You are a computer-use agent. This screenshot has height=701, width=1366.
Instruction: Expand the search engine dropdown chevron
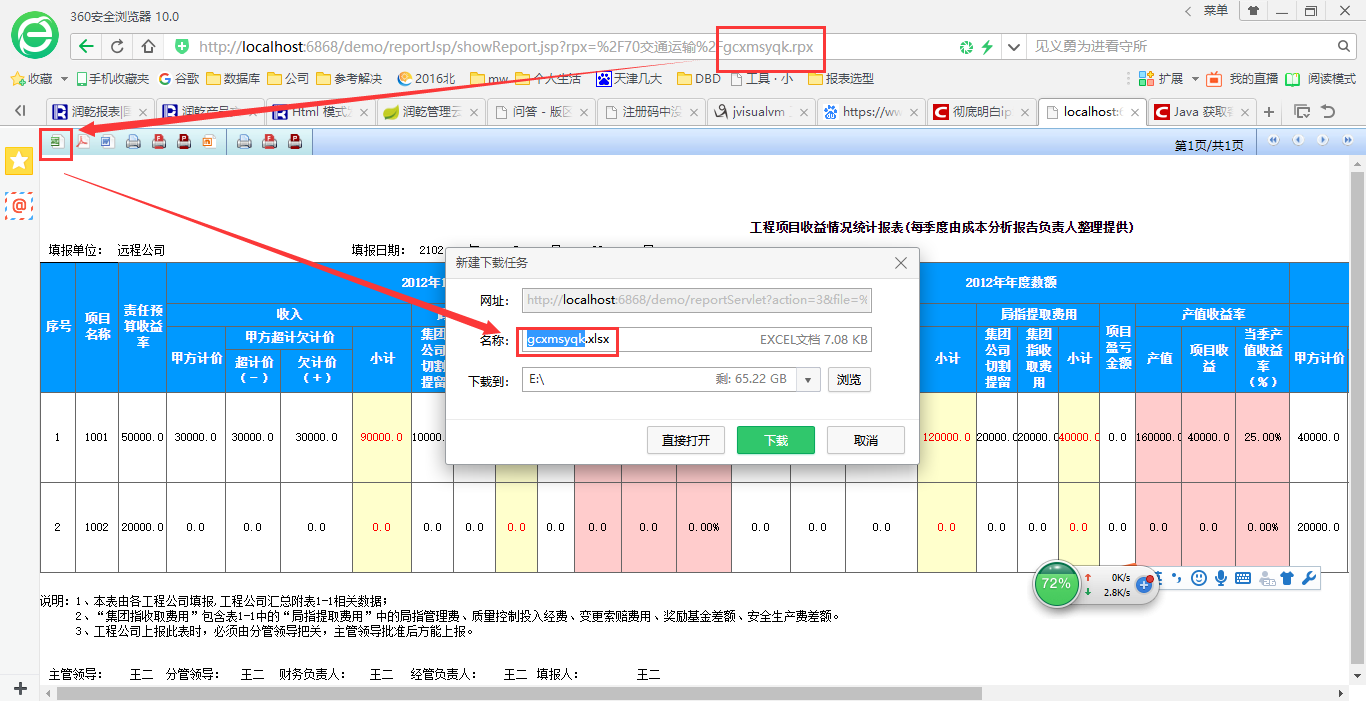point(1013,47)
